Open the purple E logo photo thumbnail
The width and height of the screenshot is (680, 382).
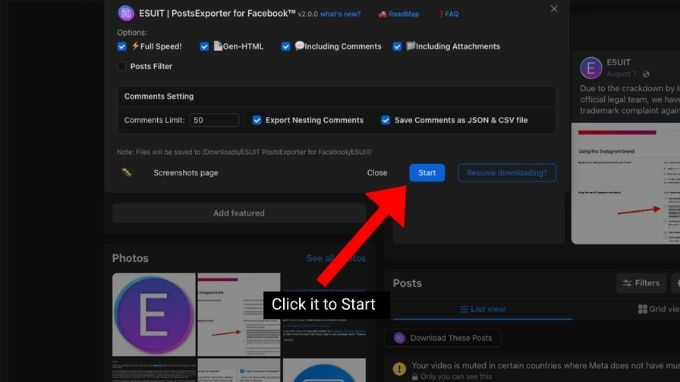pos(154,314)
